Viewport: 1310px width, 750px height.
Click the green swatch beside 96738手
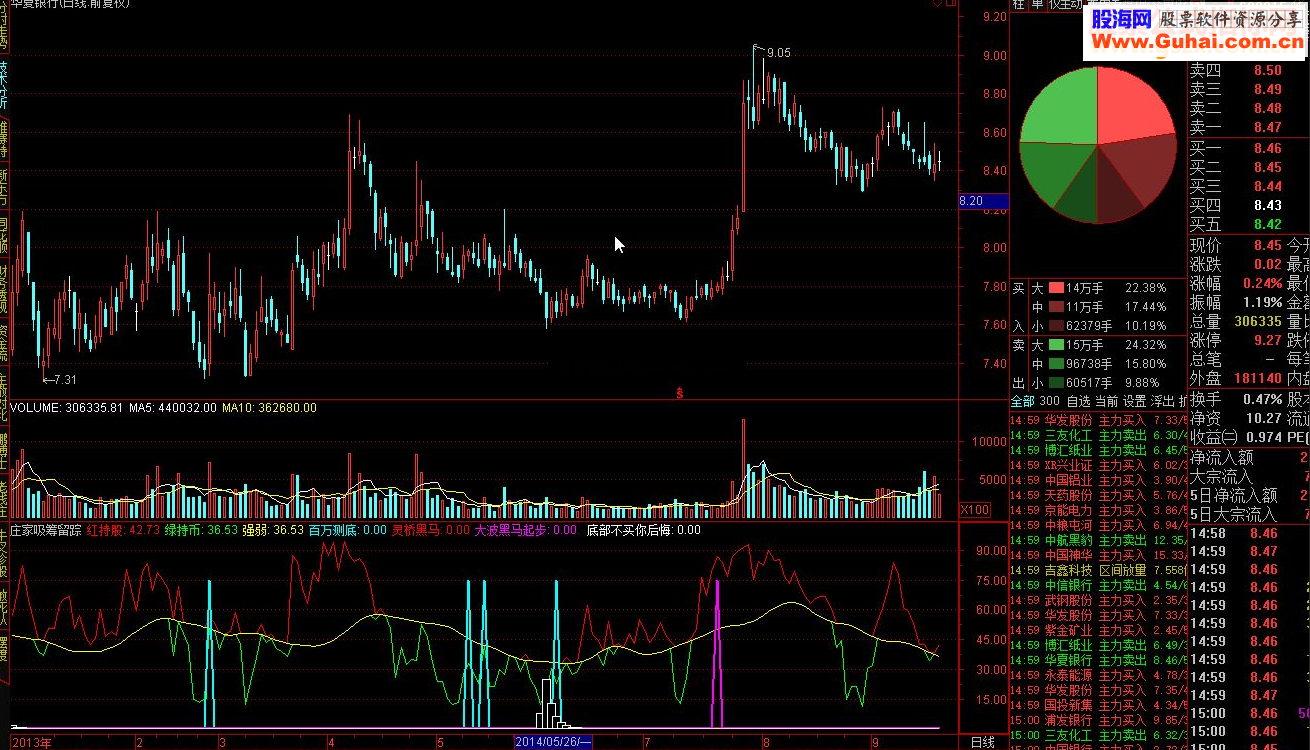point(1056,364)
